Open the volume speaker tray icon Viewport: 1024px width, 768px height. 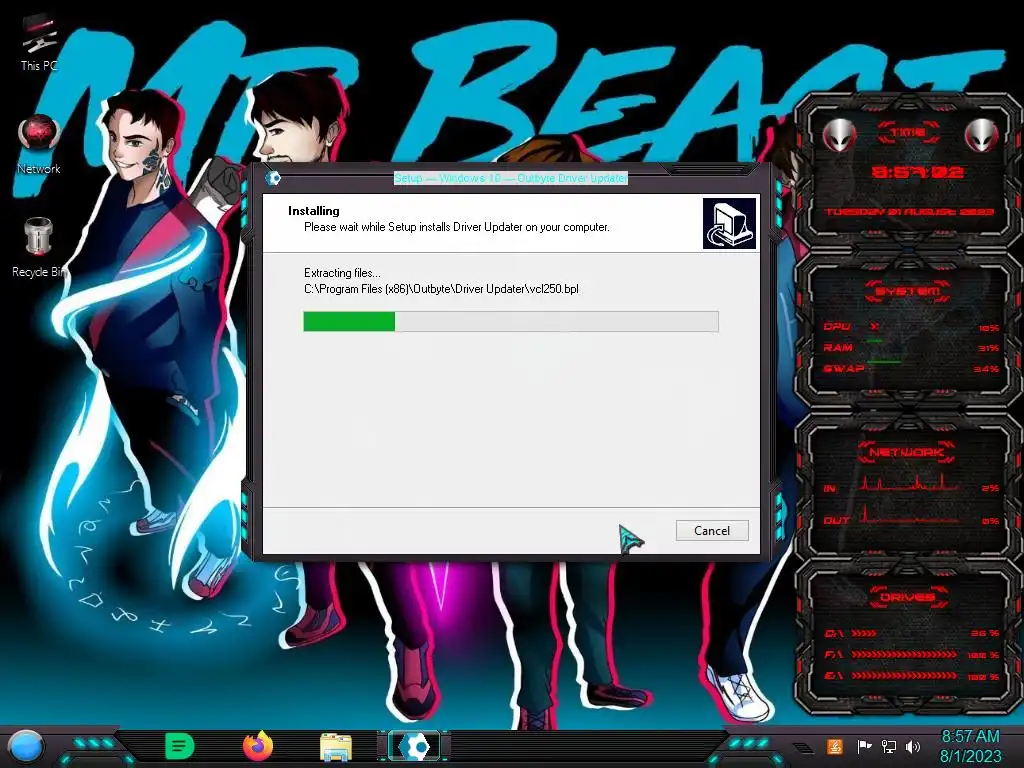point(913,746)
